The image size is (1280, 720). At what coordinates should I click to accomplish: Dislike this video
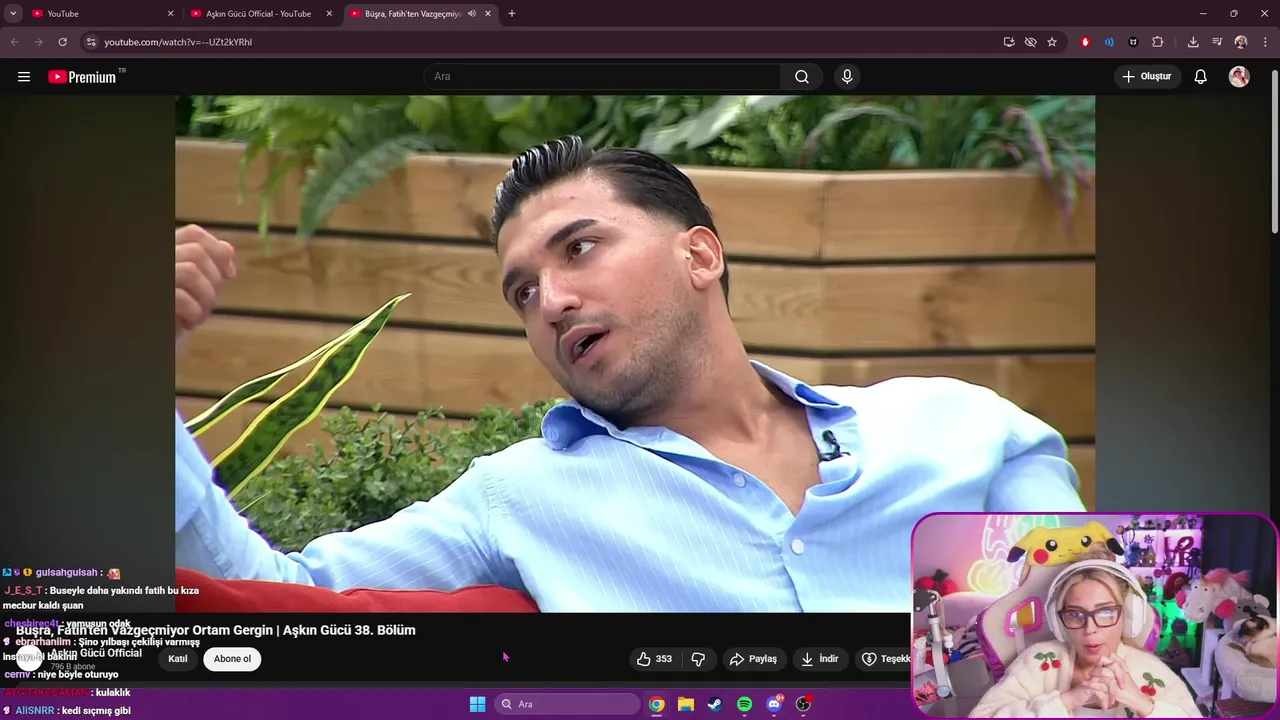[x=698, y=659]
